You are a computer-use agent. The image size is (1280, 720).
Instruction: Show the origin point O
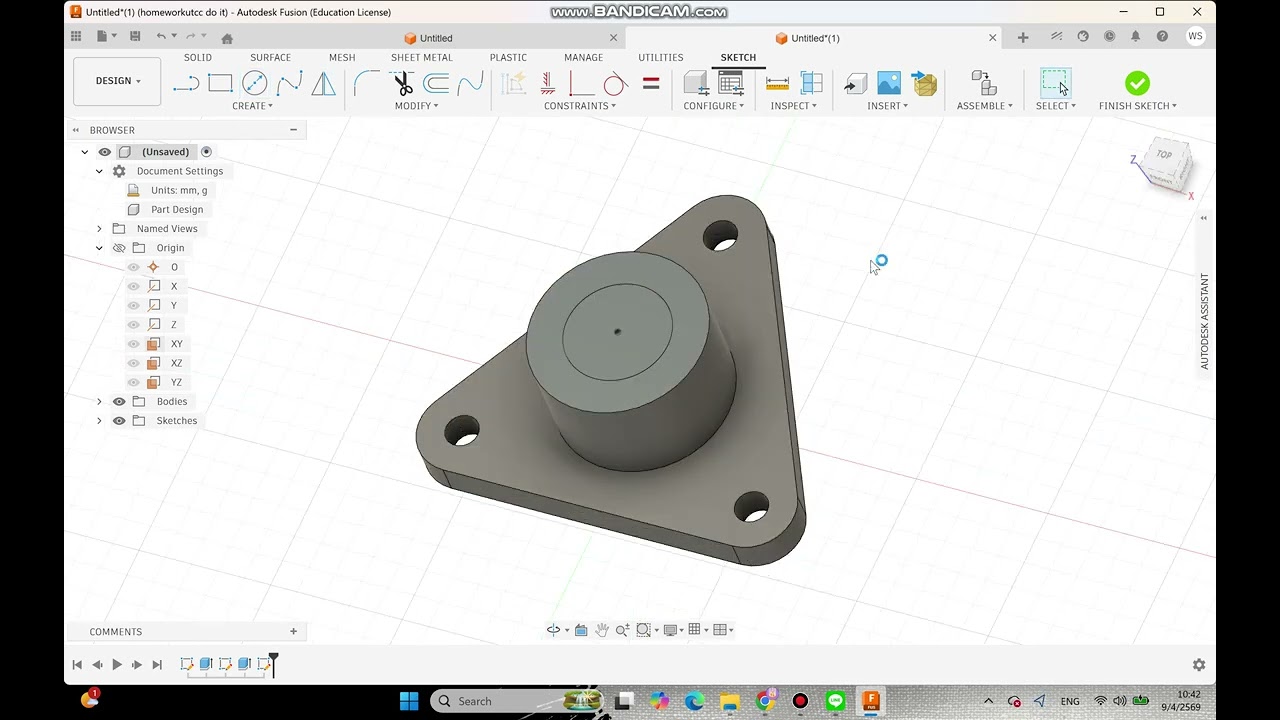pos(134,267)
